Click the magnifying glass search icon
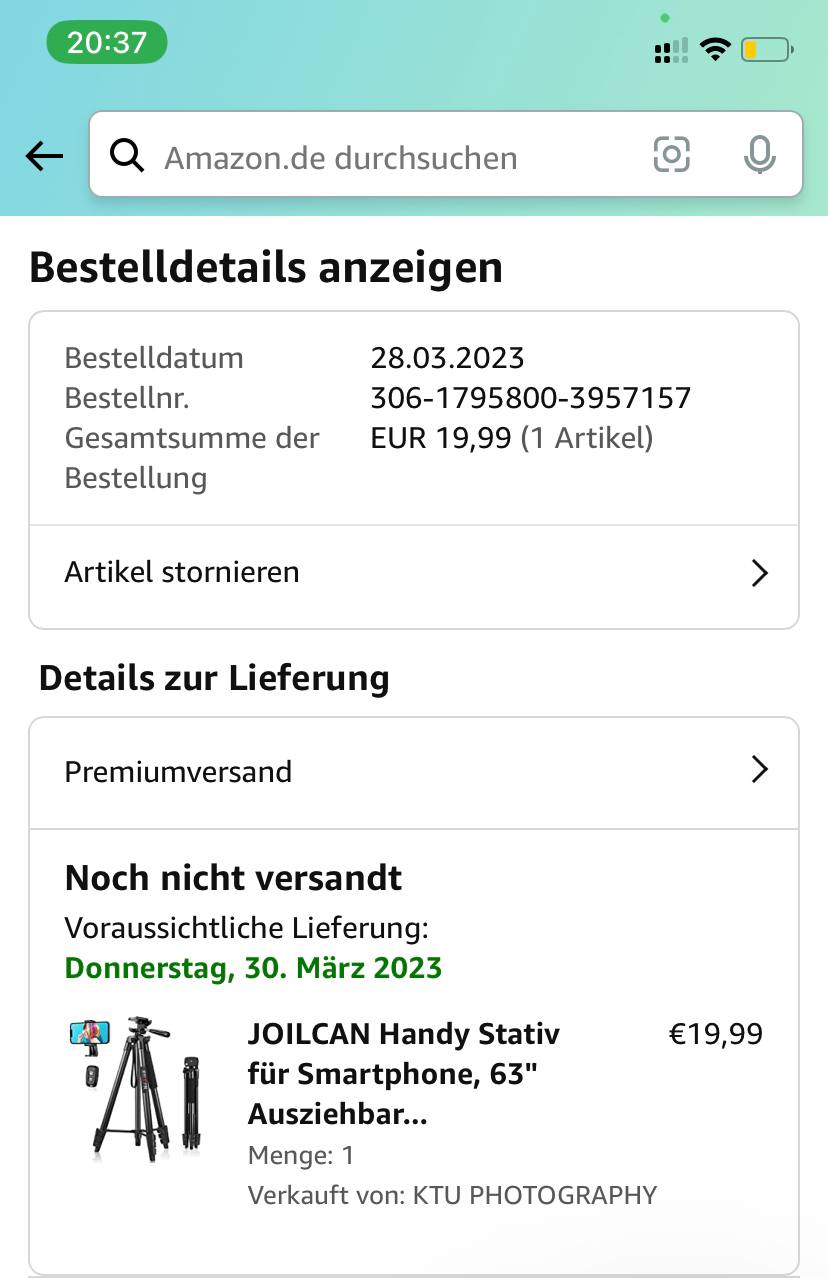 127,156
